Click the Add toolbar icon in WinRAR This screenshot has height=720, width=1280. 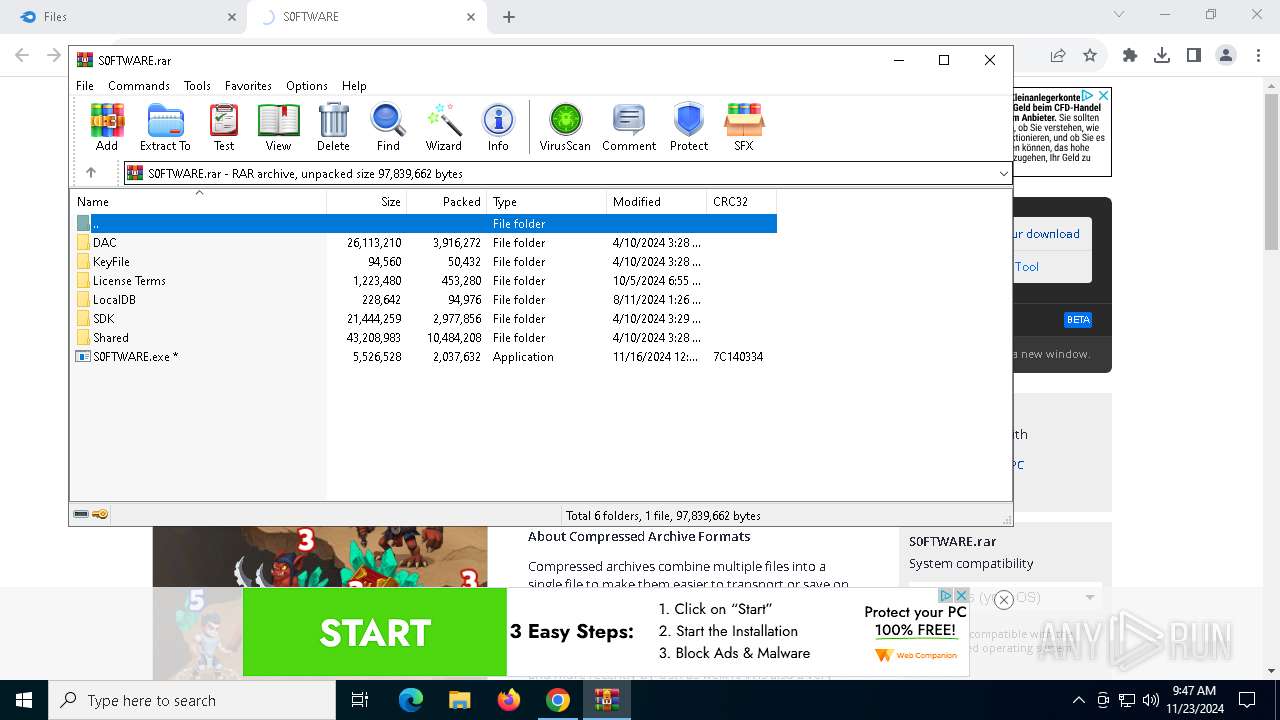107,127
